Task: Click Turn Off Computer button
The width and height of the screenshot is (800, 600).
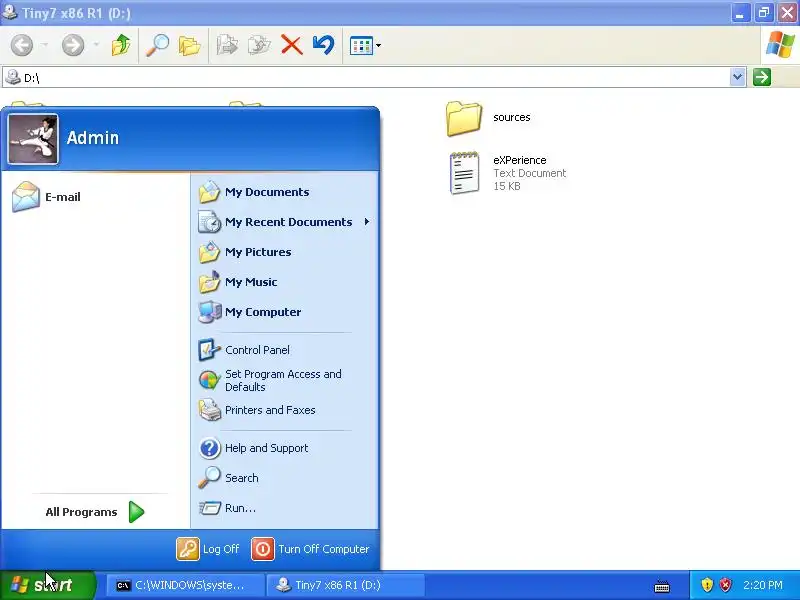Action: [310, 549]
